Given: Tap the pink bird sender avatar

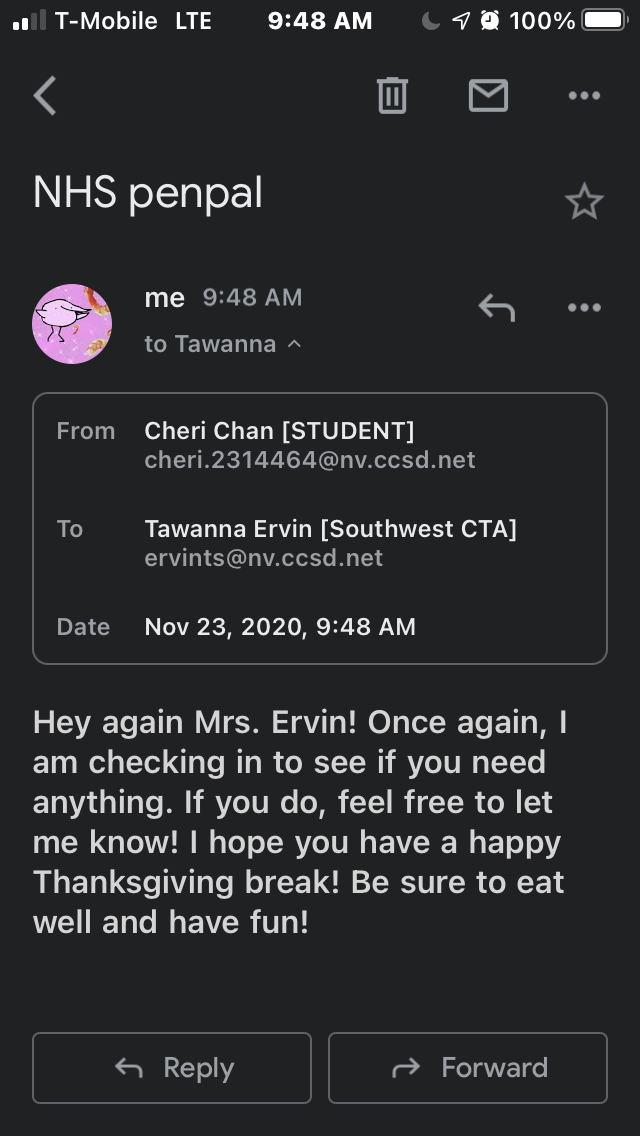Looking at the screenshot, I should click(x=72, y=323).
